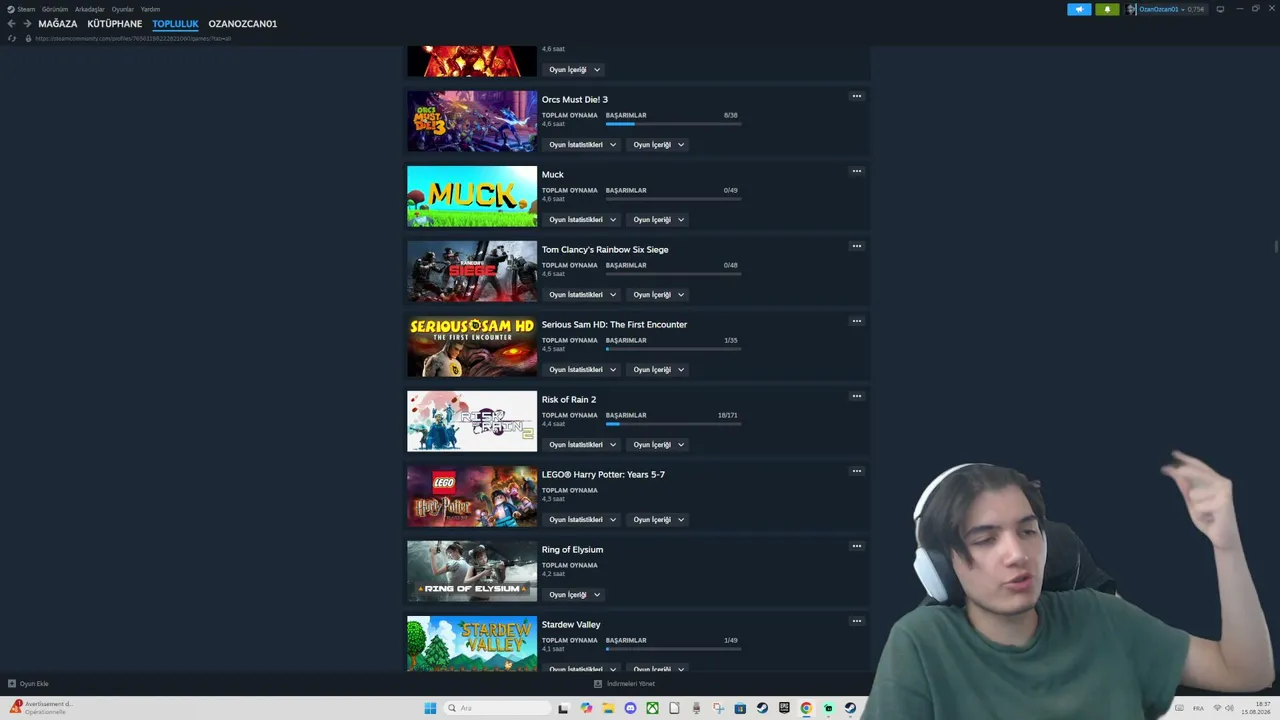Click the Serious Sam HD game thumbnail

(472, 346)
